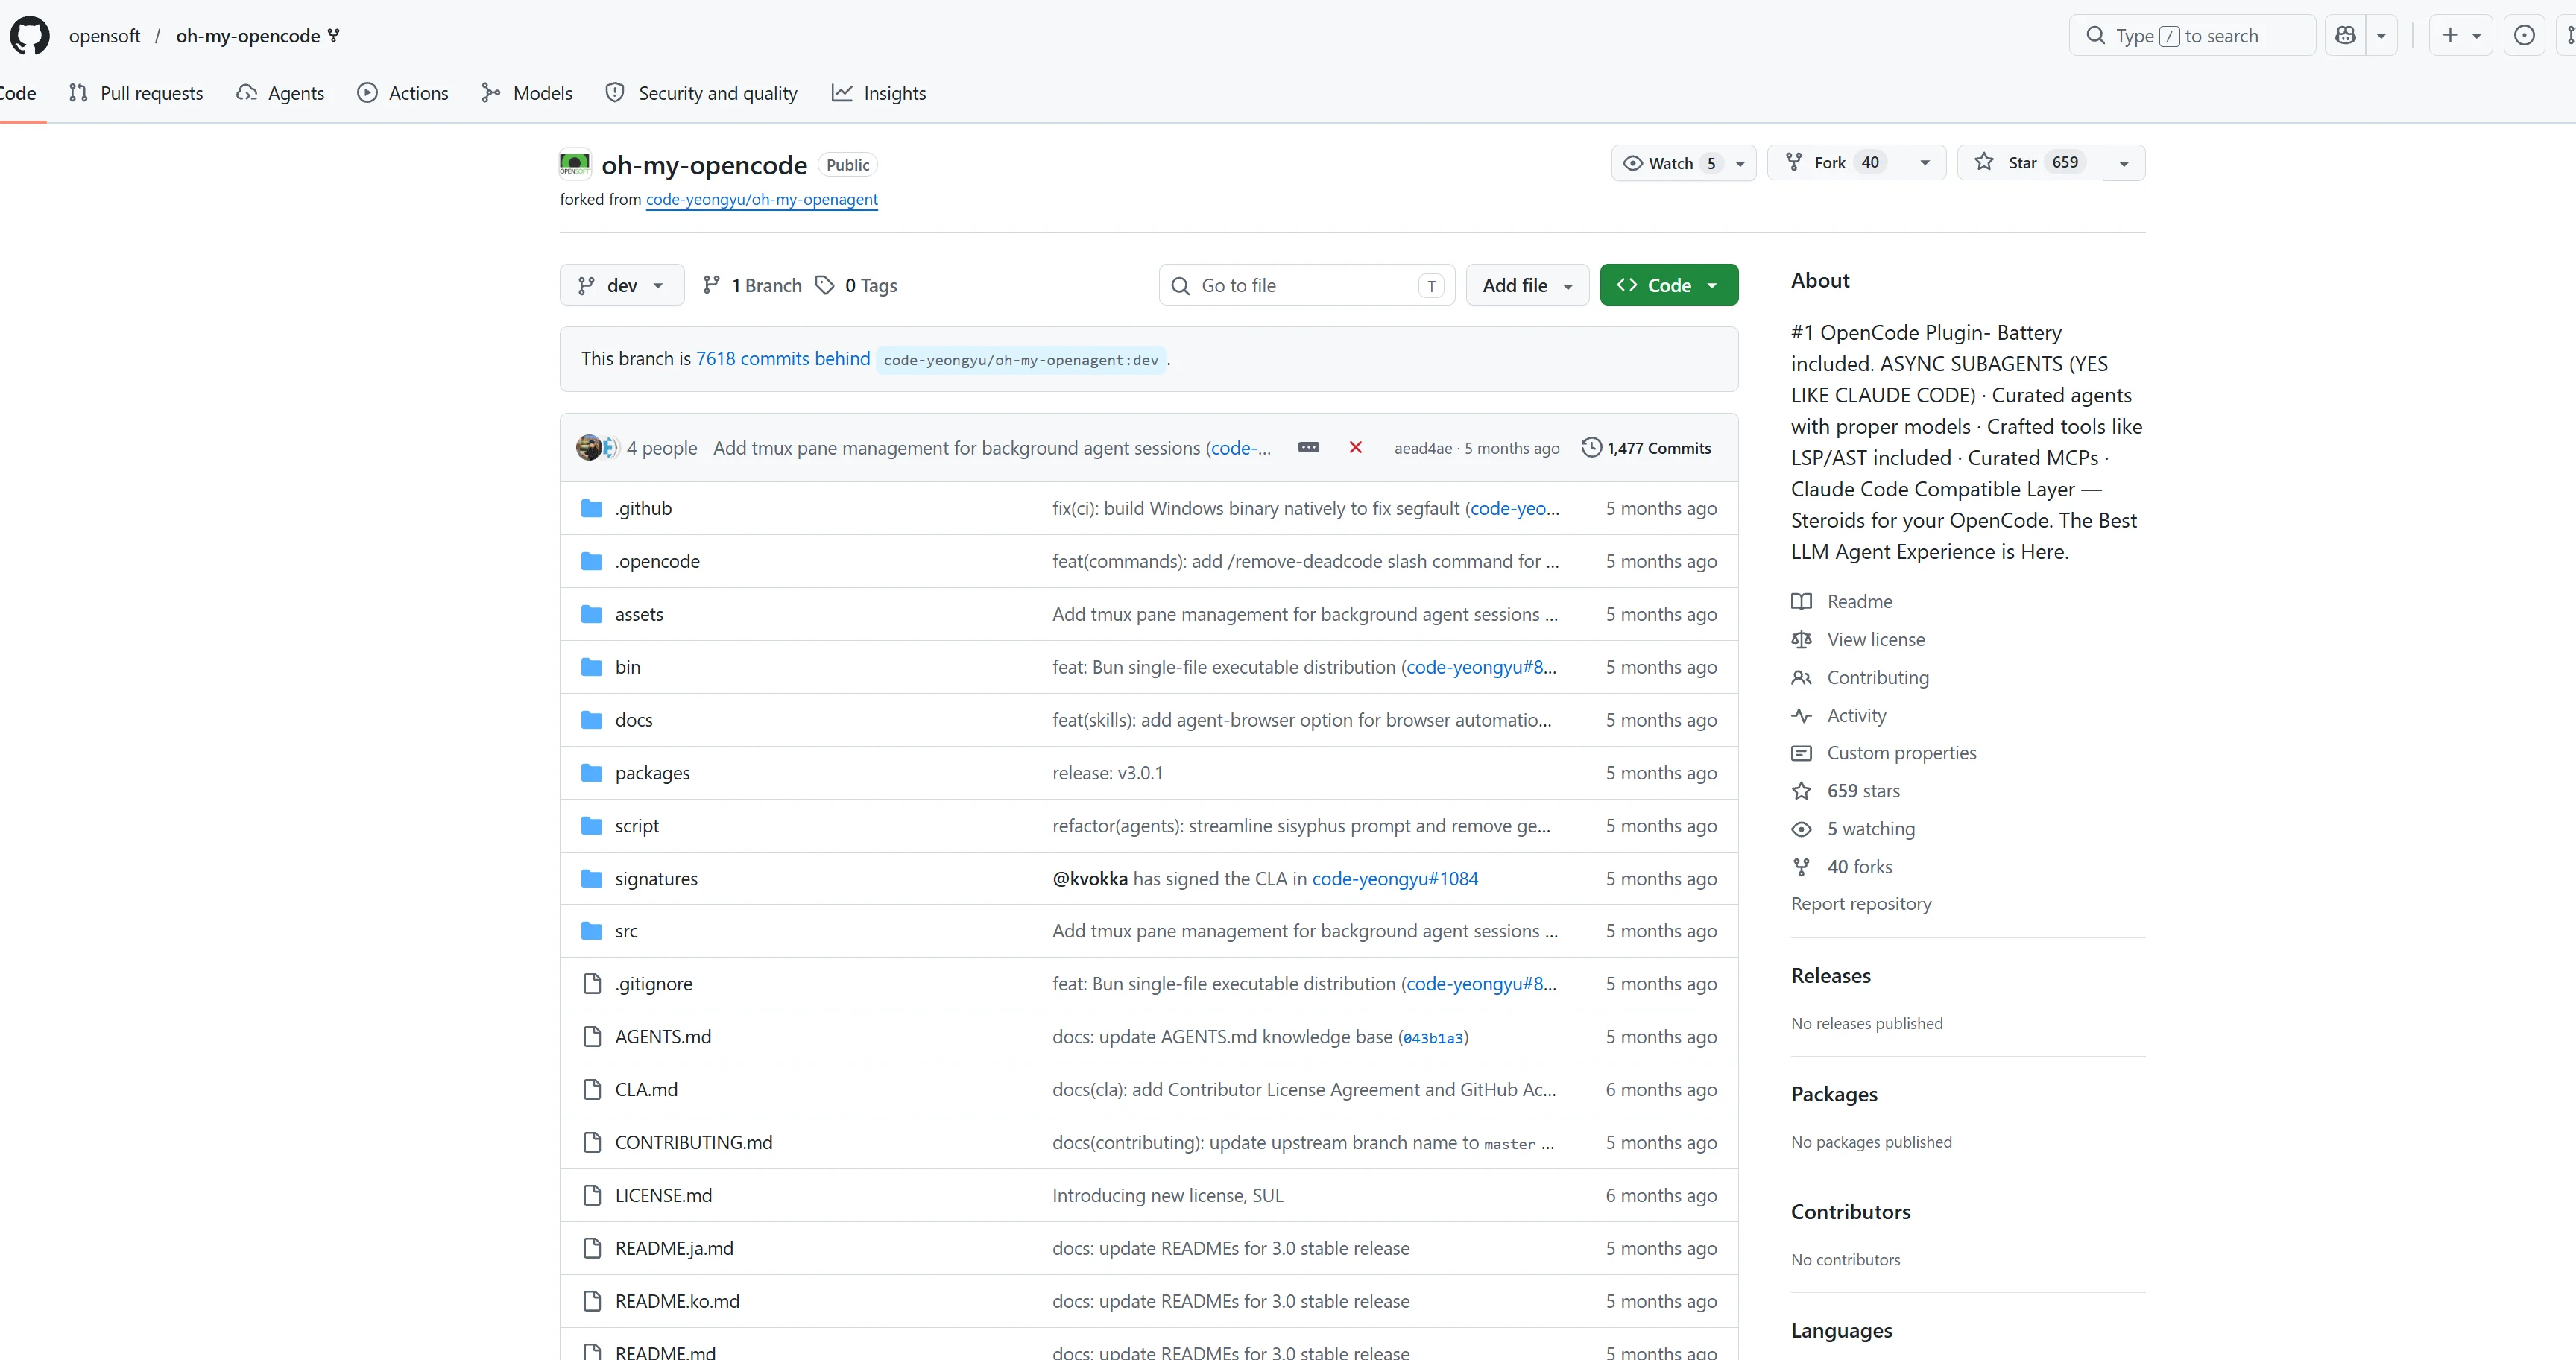Open the upstream code-yeongyu/oh-my-openagent link
The image size is (2576, 1360).
click(762, 199)
